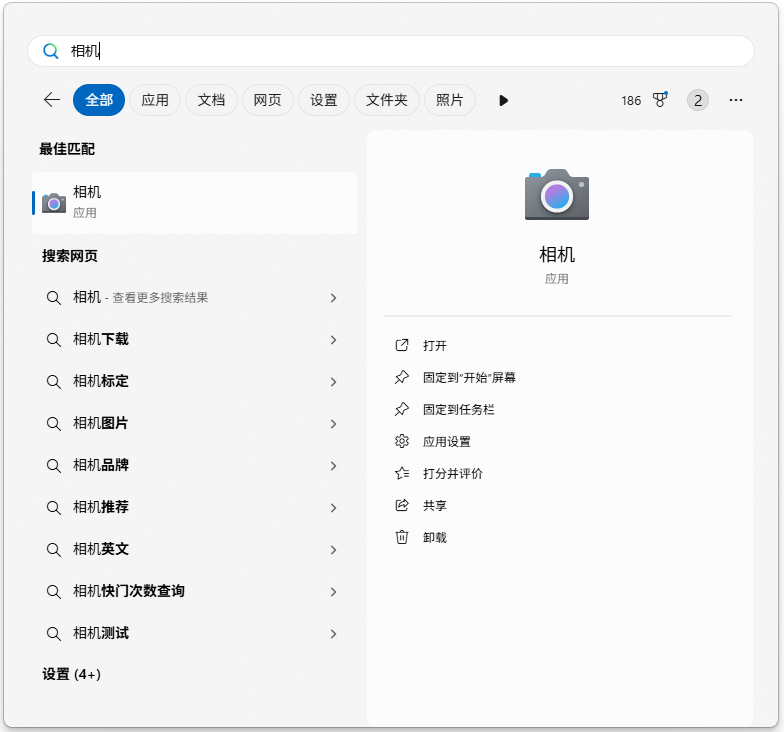Click the 186 rewards points count

[x=631, y=100]
